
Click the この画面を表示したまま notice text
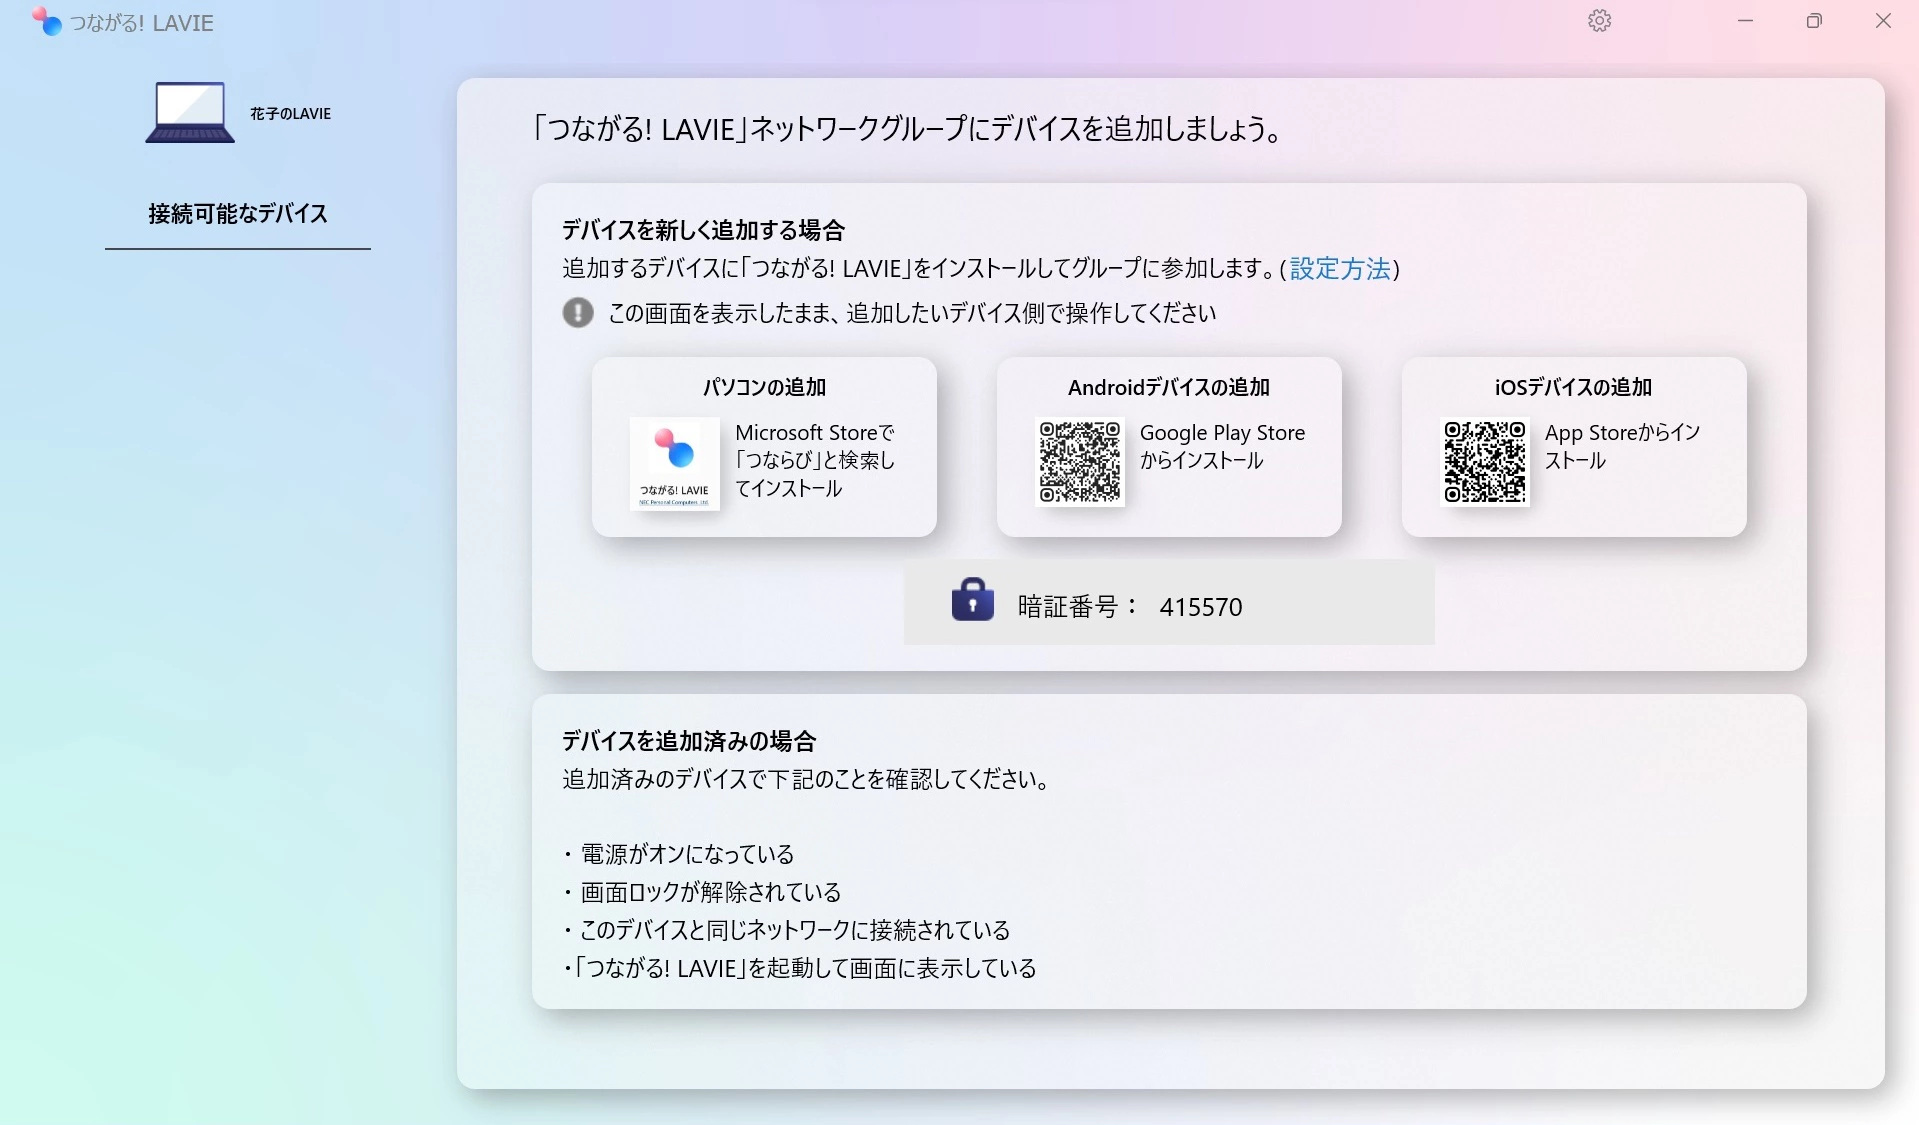[912, 313]
